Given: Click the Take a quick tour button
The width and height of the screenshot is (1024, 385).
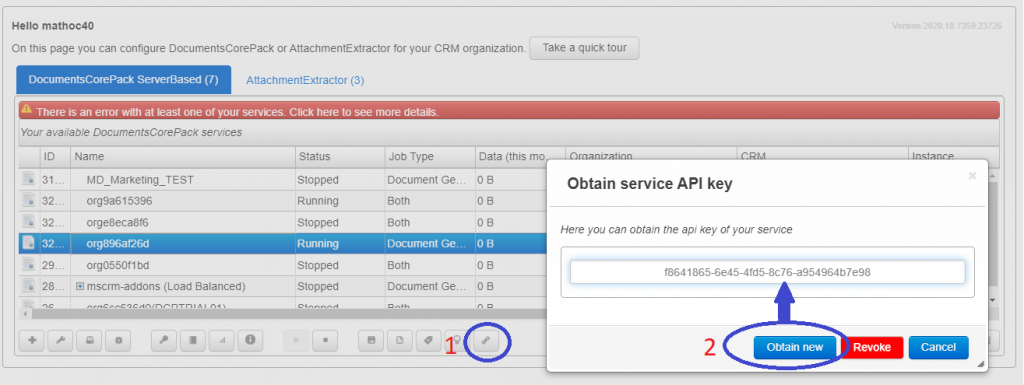Looking at the screenshot, I should [x=584, y=48].
